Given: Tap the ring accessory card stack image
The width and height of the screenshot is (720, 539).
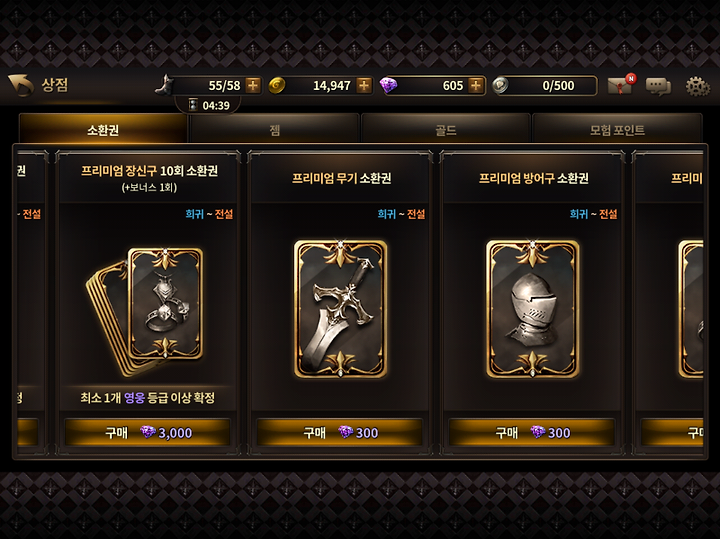Looking at the screenshot, I should (x=144, y=311).
